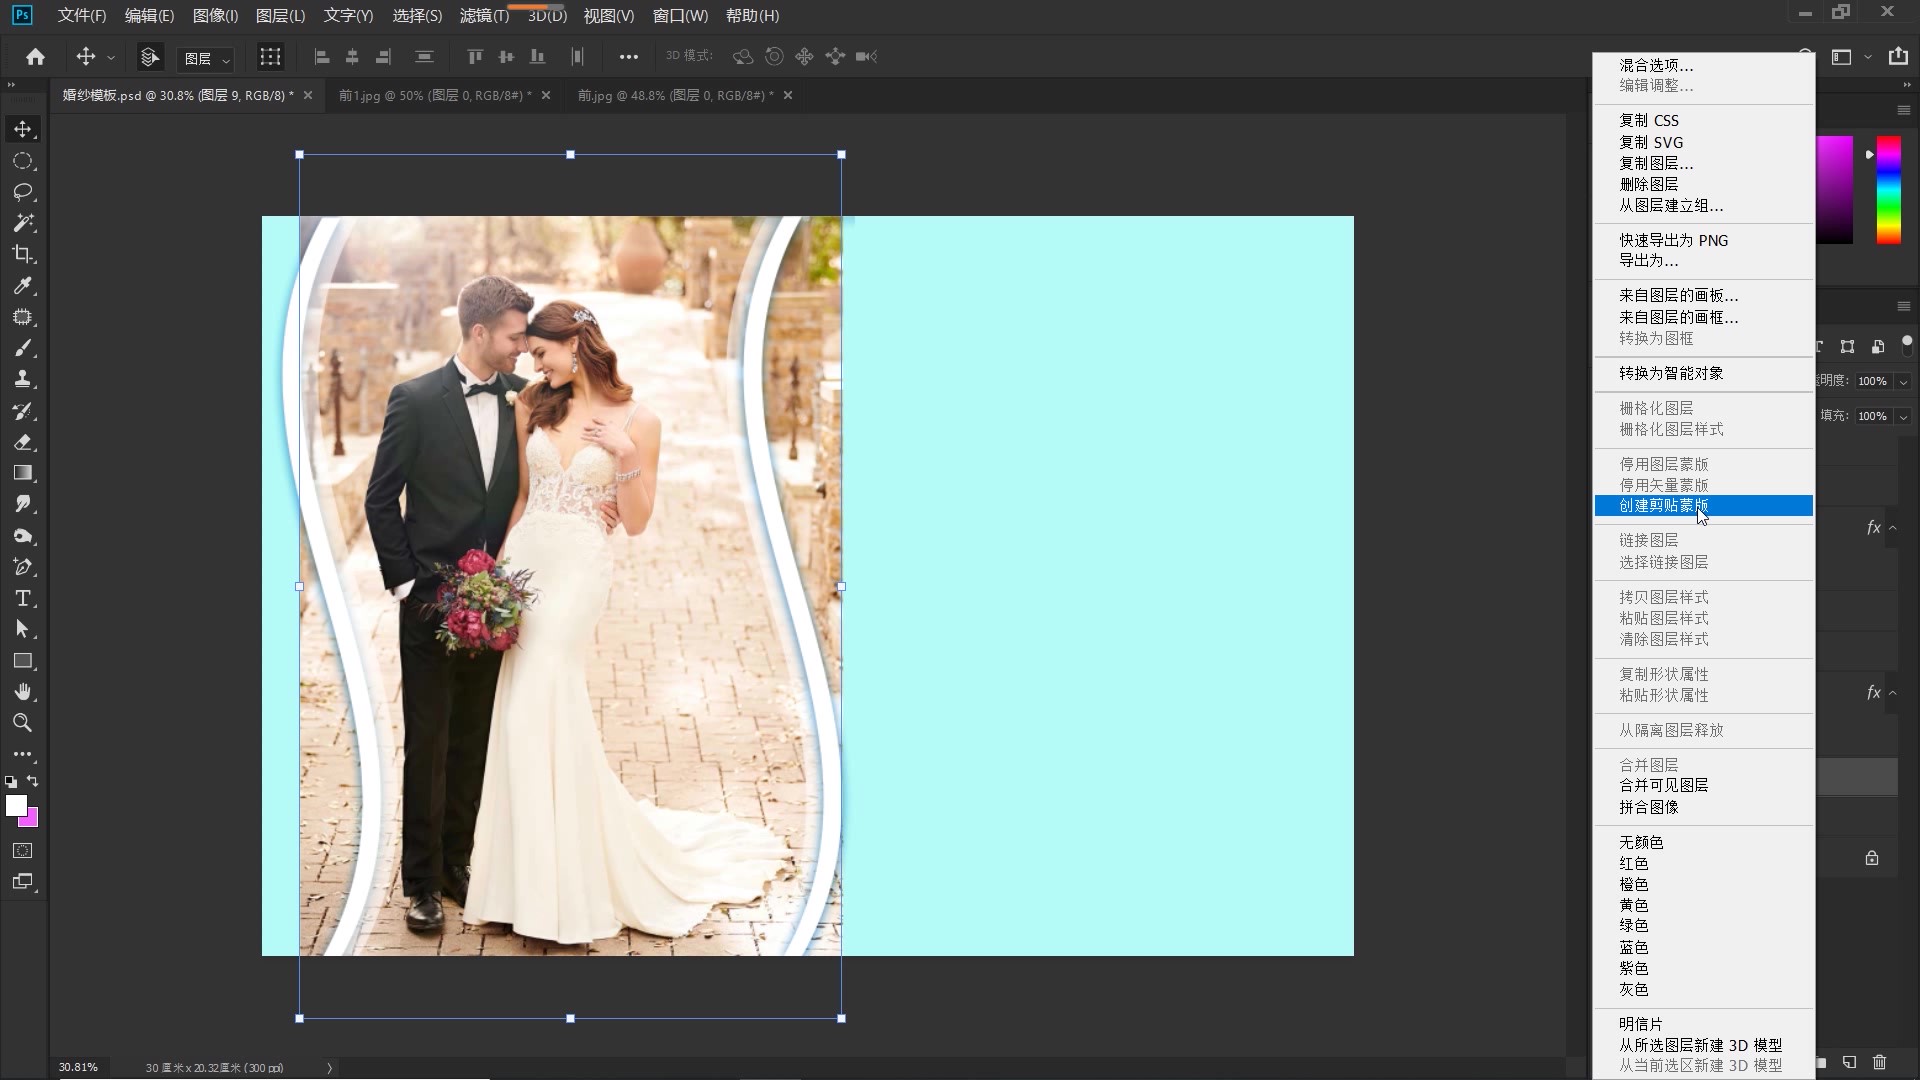This screenshot has width=1920, height=1080.
Task: Click the foreground color swatch
Action: (18, 806)
